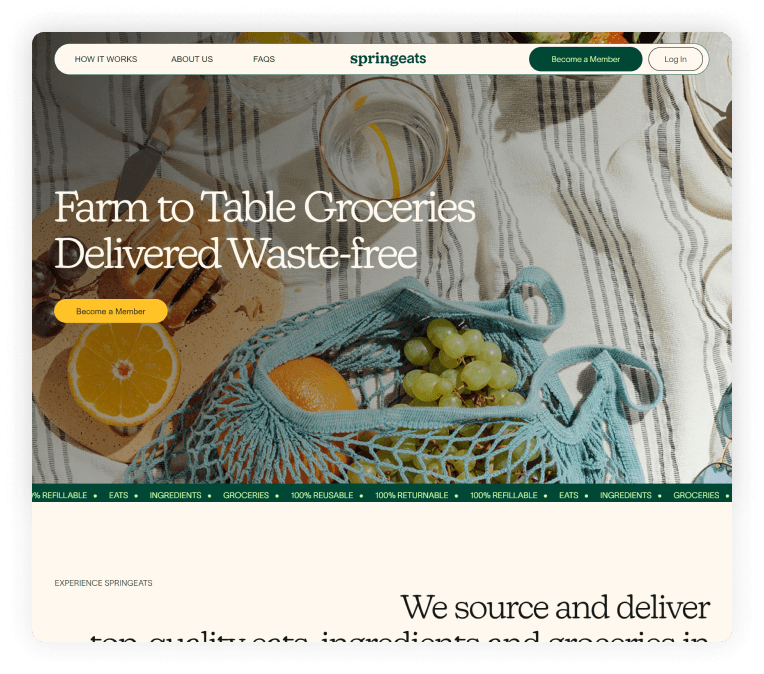Click 100% REFILLABLE in the ticker center

pyautogui.click(x=504, y=495)
